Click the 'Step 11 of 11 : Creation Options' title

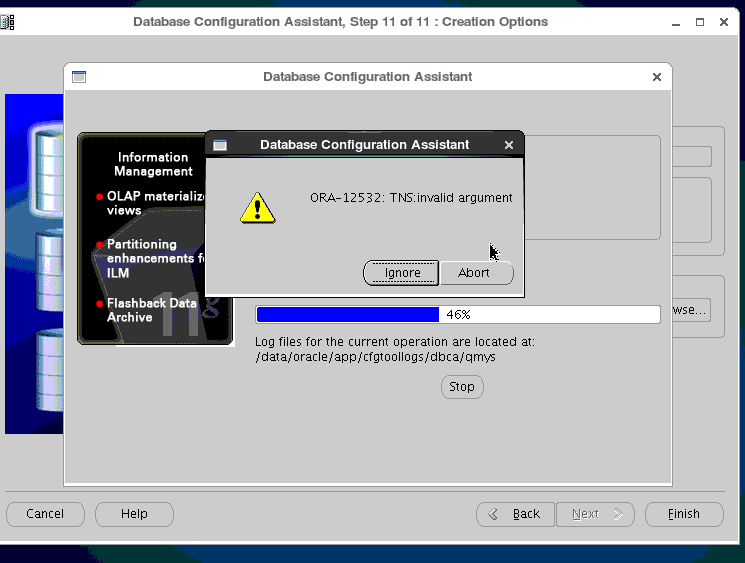pos(449,22)
